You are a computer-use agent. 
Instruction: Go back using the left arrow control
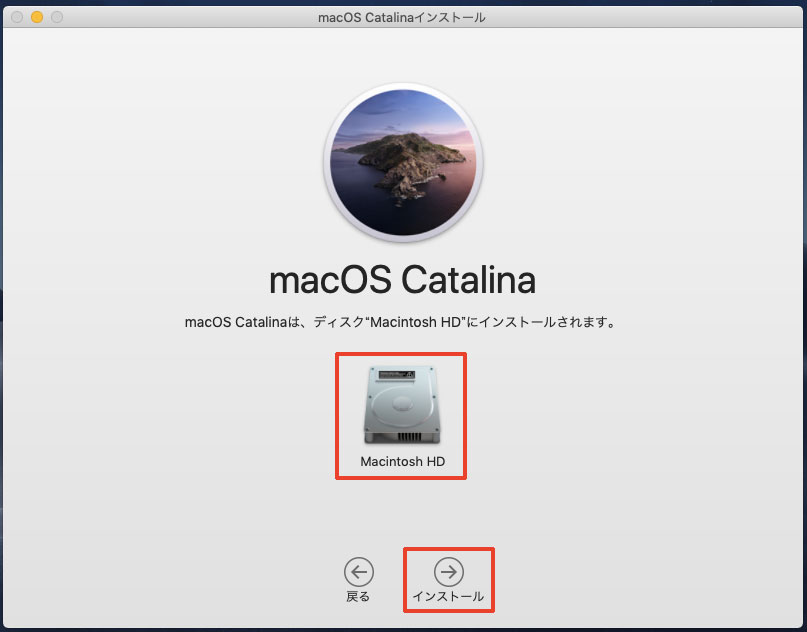click(x=359, y=572)
